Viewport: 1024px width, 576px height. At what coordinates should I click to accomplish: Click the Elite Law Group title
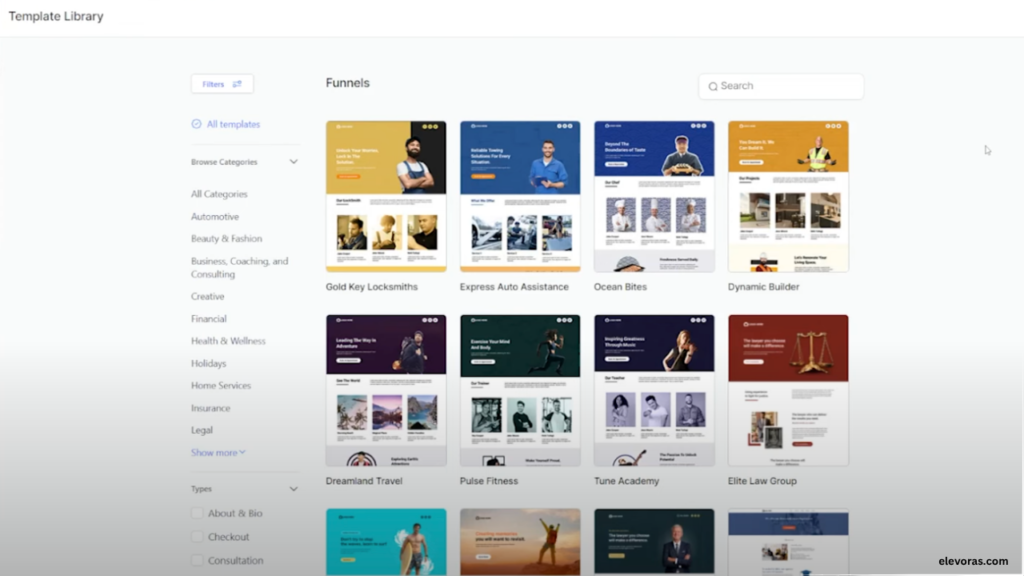tap(762, 481)
